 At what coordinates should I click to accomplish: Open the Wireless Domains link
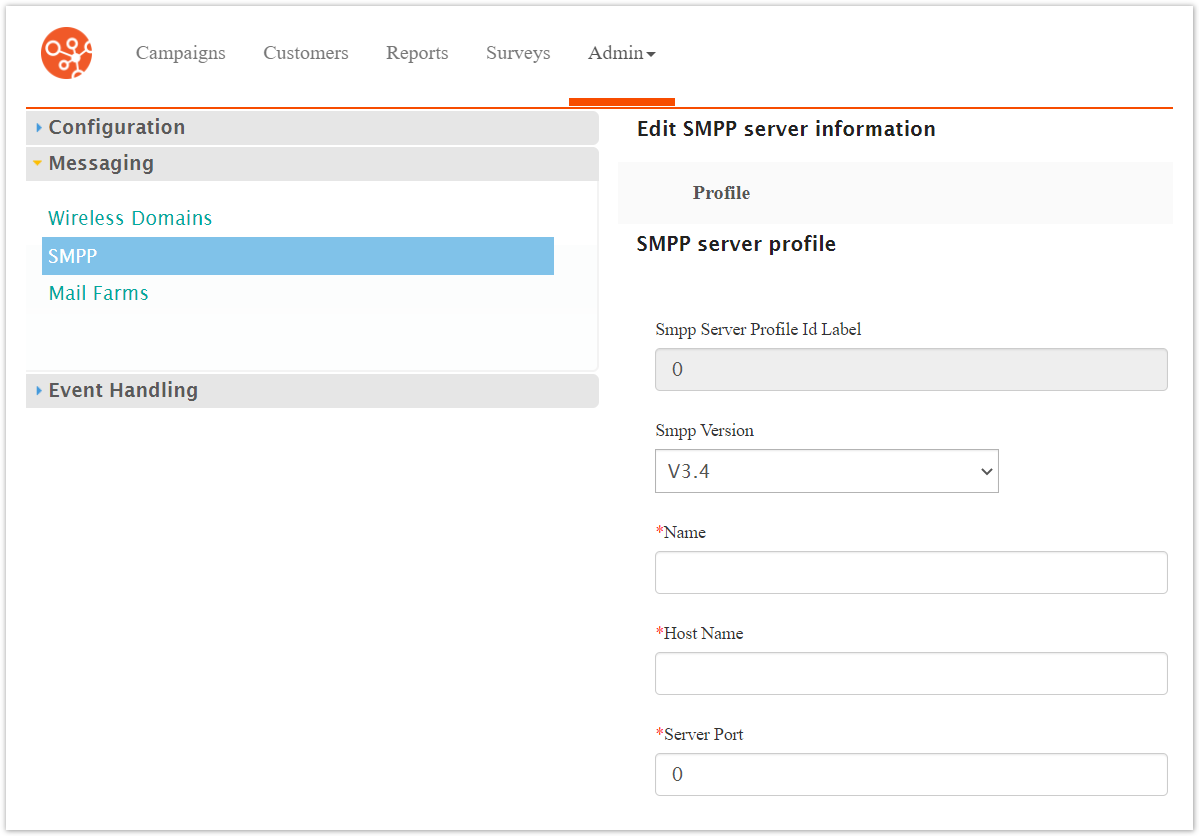[x=130, y=218]
